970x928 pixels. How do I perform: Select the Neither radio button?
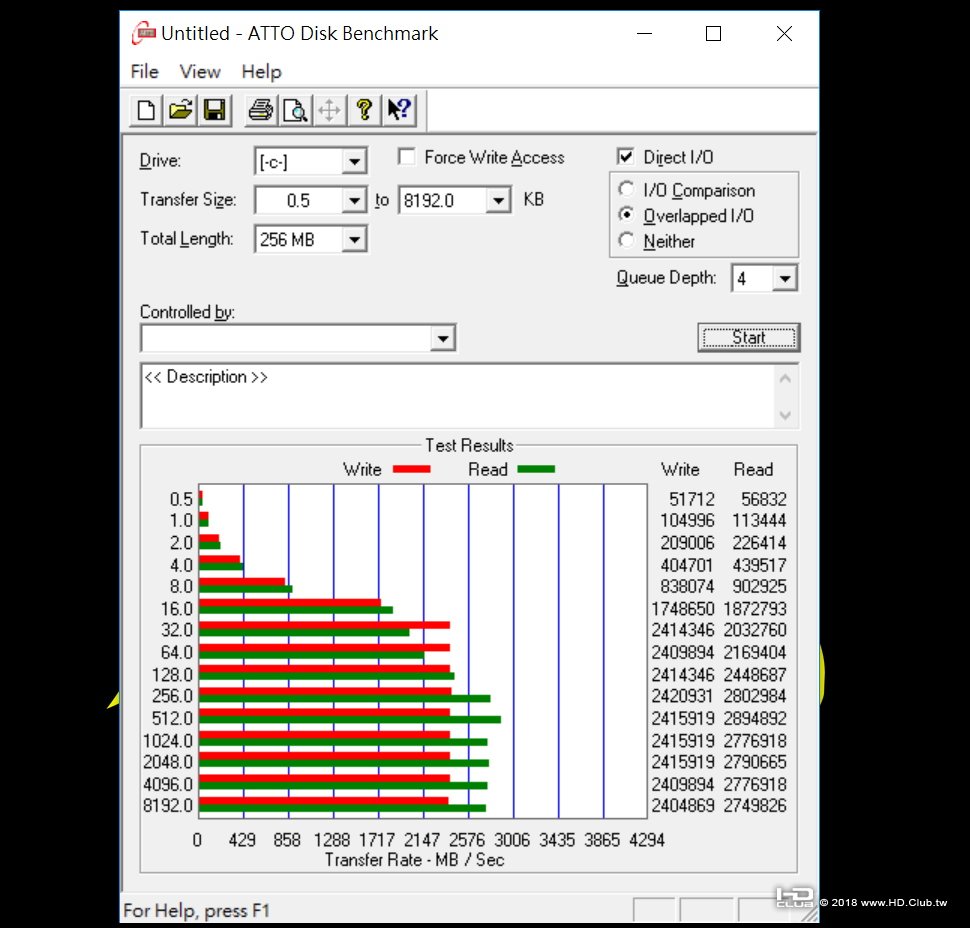[626, 240]
